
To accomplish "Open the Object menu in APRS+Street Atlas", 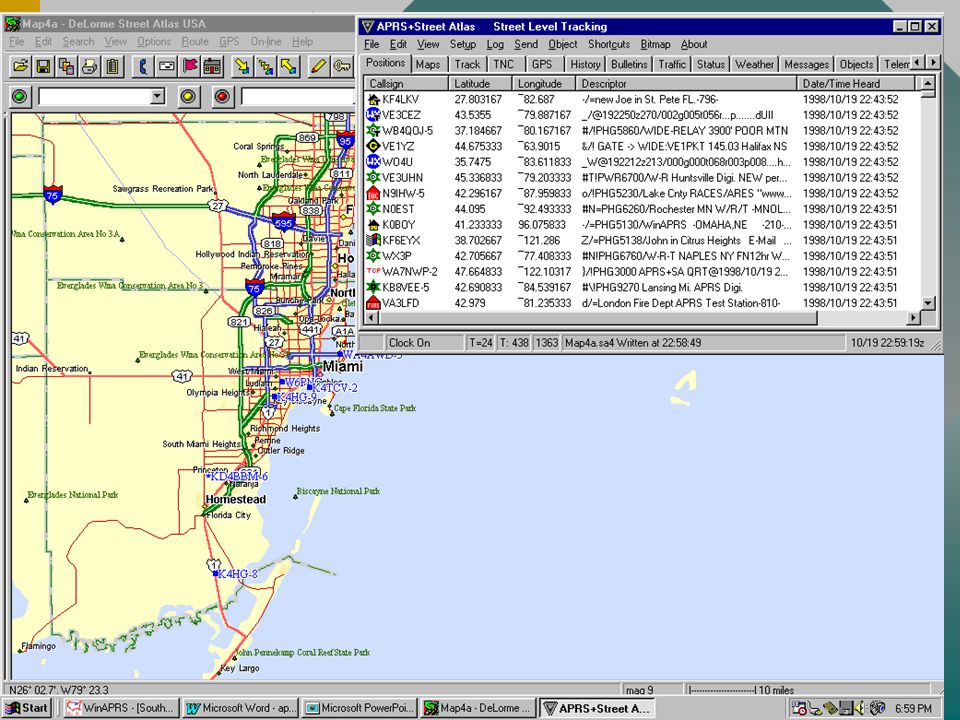I will pyautogui.click(x=563, y=44).
